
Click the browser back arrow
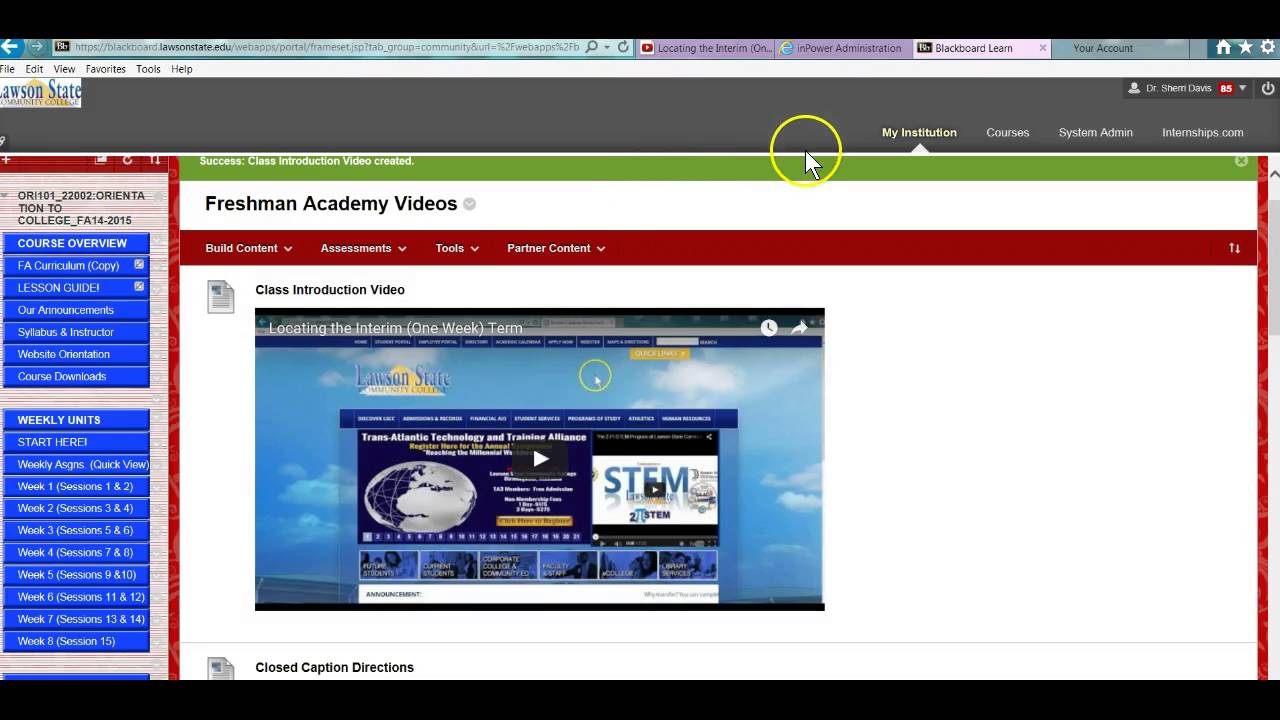pyautogui.click(x=9, y=47)
